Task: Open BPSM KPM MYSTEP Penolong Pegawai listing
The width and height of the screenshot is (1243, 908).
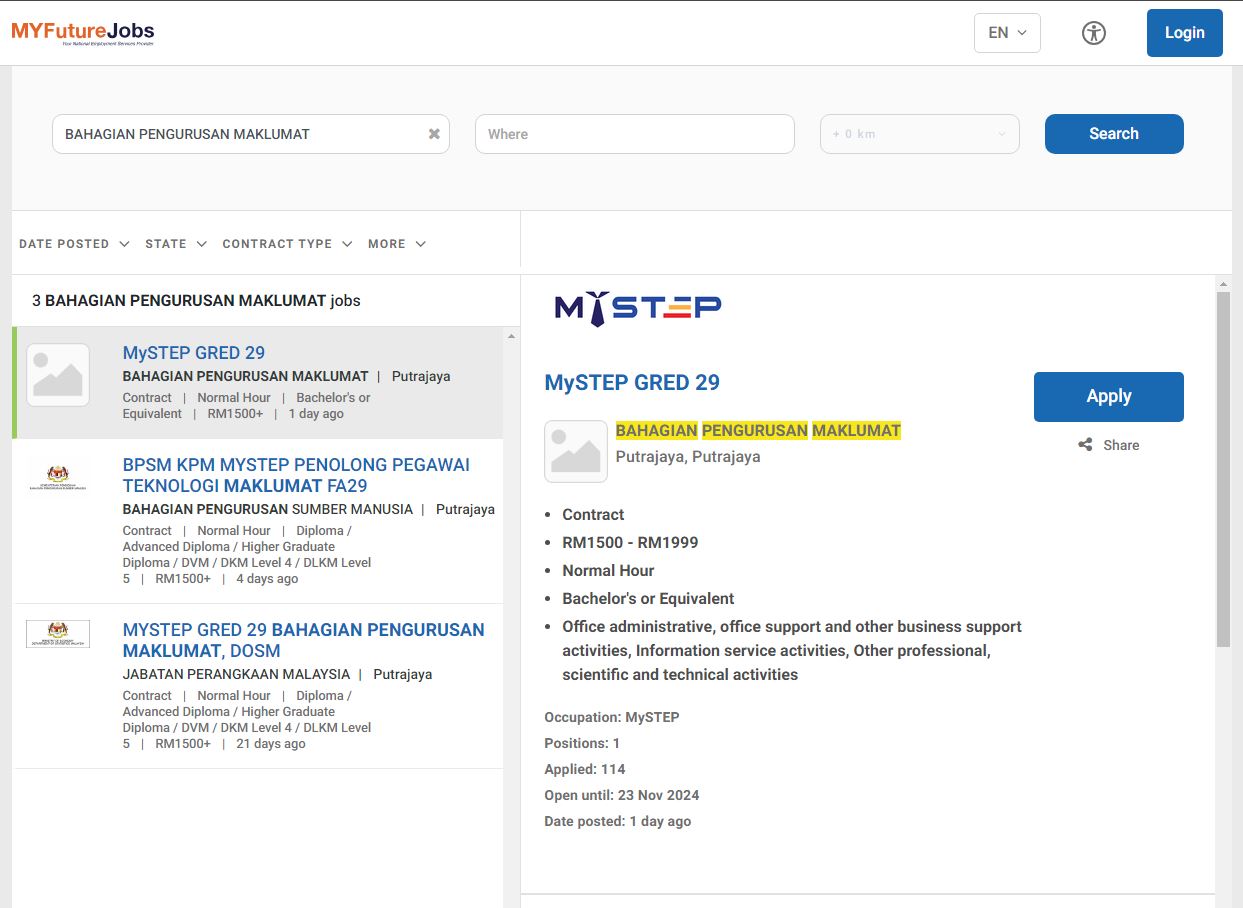Action: 296,475
